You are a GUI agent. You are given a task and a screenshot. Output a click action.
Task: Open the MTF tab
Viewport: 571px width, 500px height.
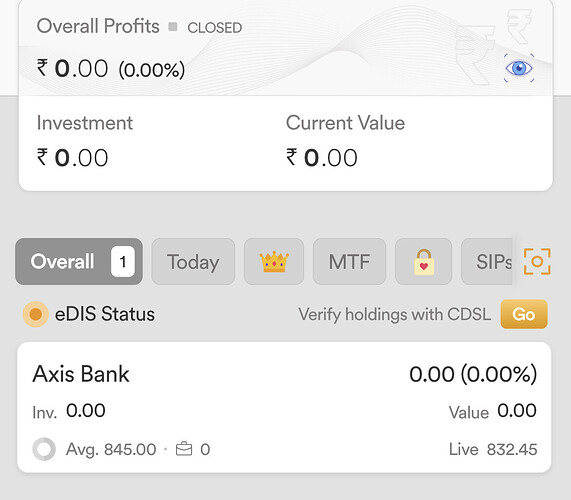[x=349, y=261]
